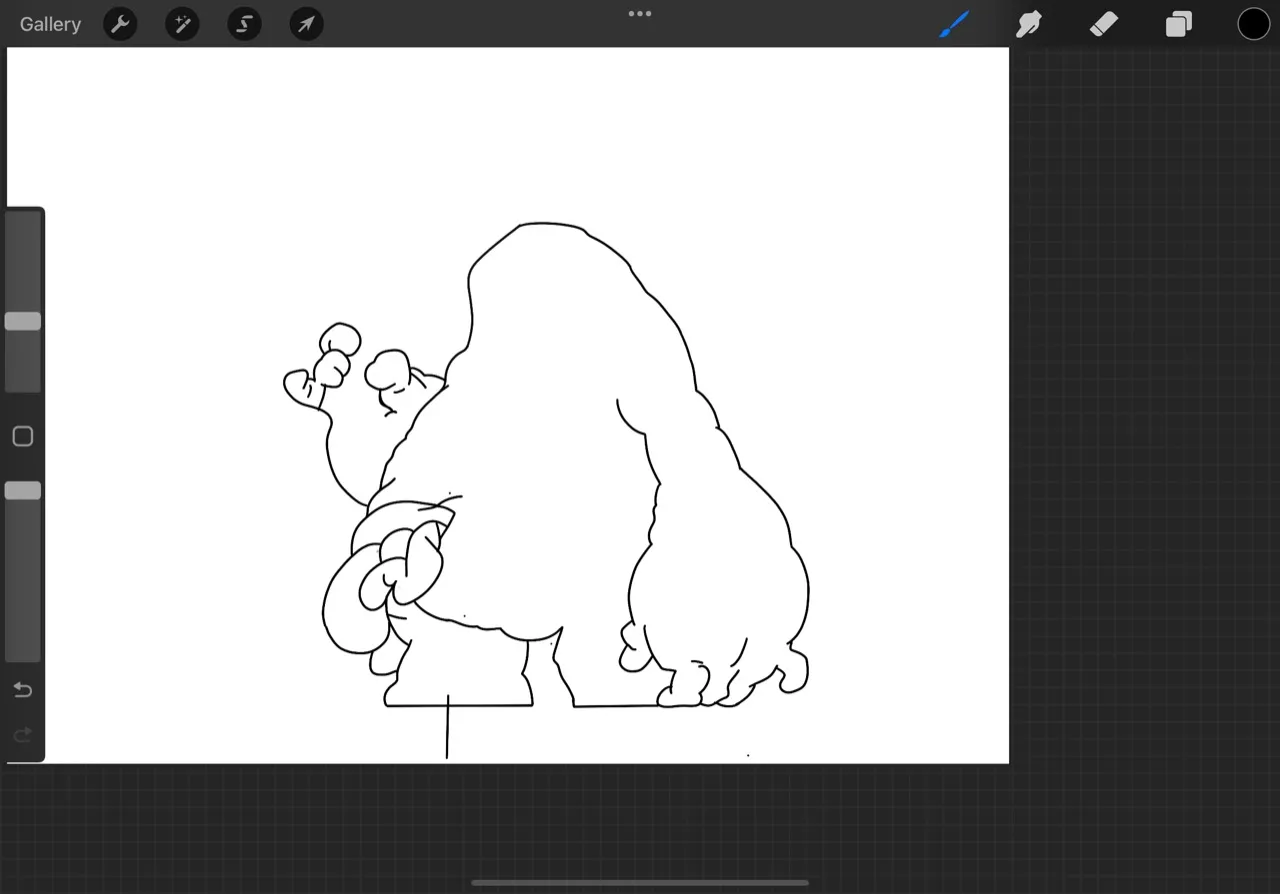Open the three-dots menu at top center

(640, 14)
